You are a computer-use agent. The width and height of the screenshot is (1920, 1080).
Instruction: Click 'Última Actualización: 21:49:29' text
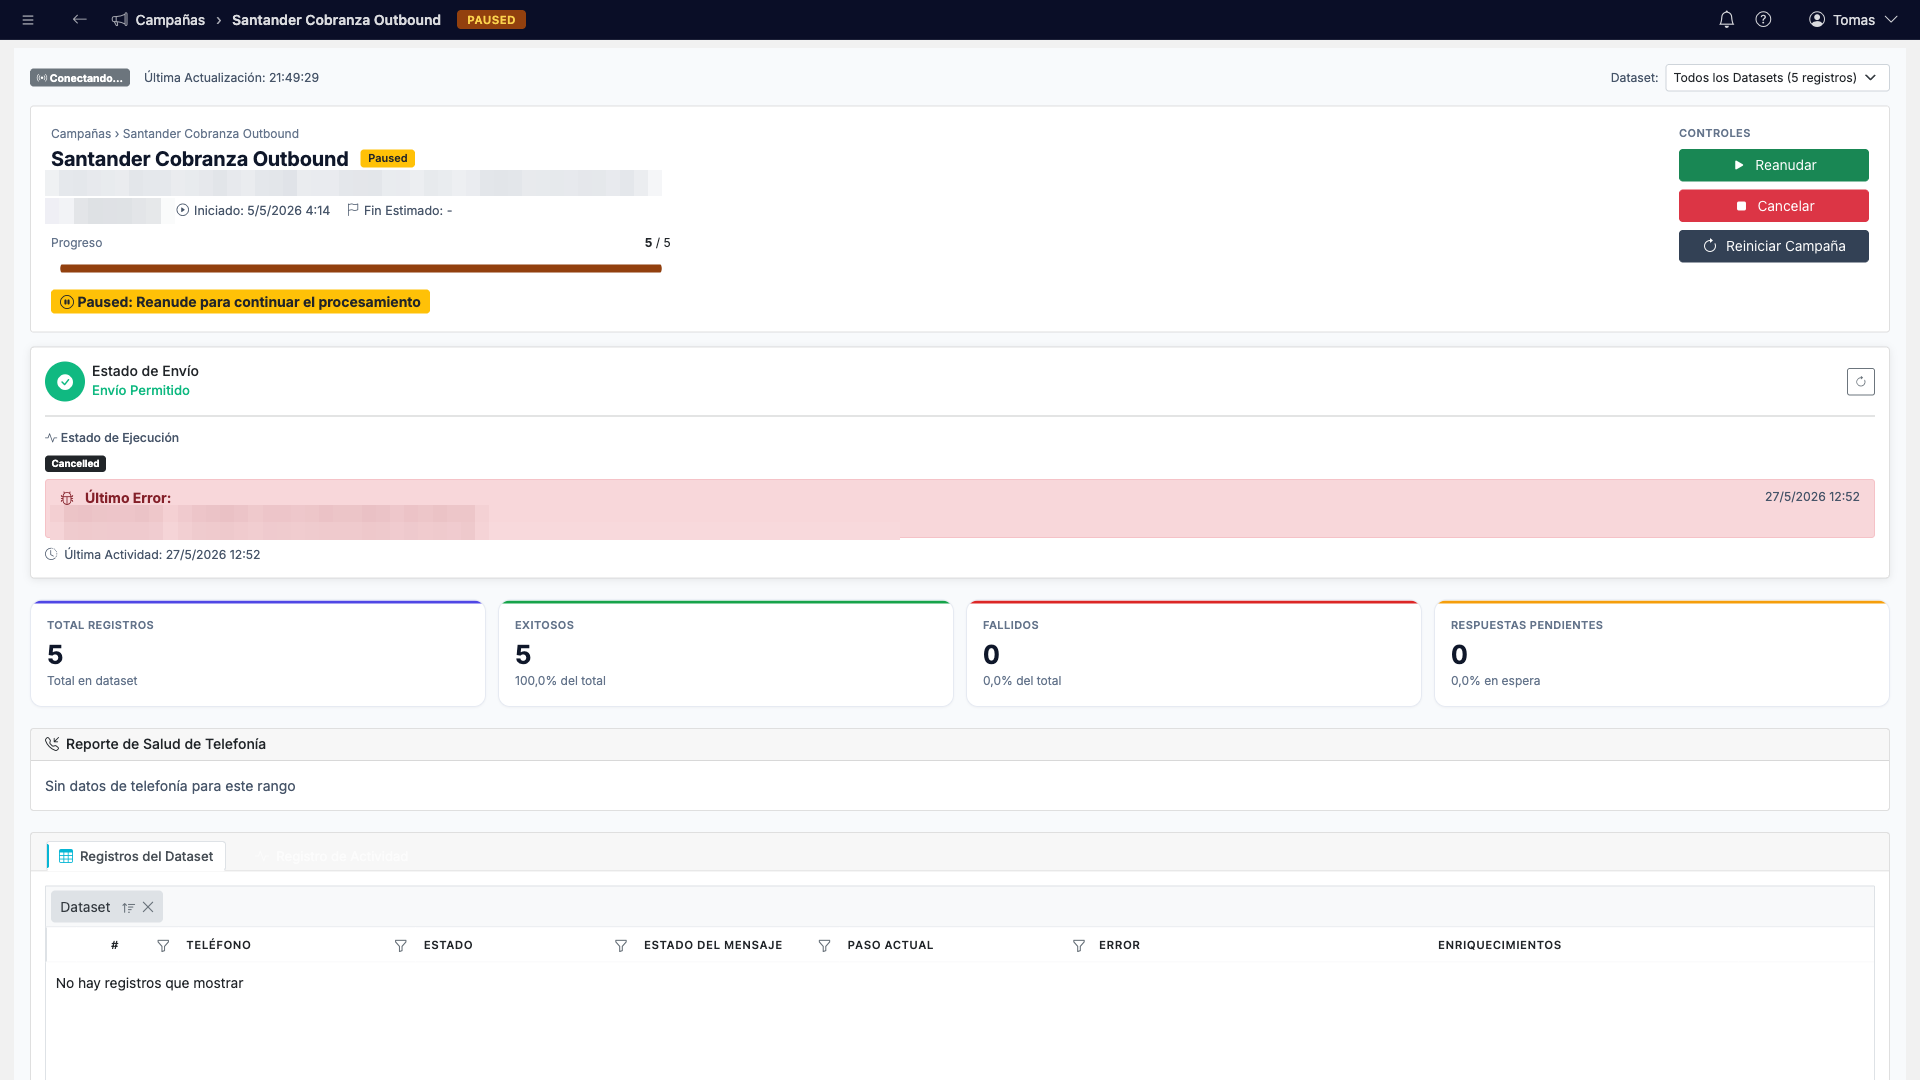[231, 78]
